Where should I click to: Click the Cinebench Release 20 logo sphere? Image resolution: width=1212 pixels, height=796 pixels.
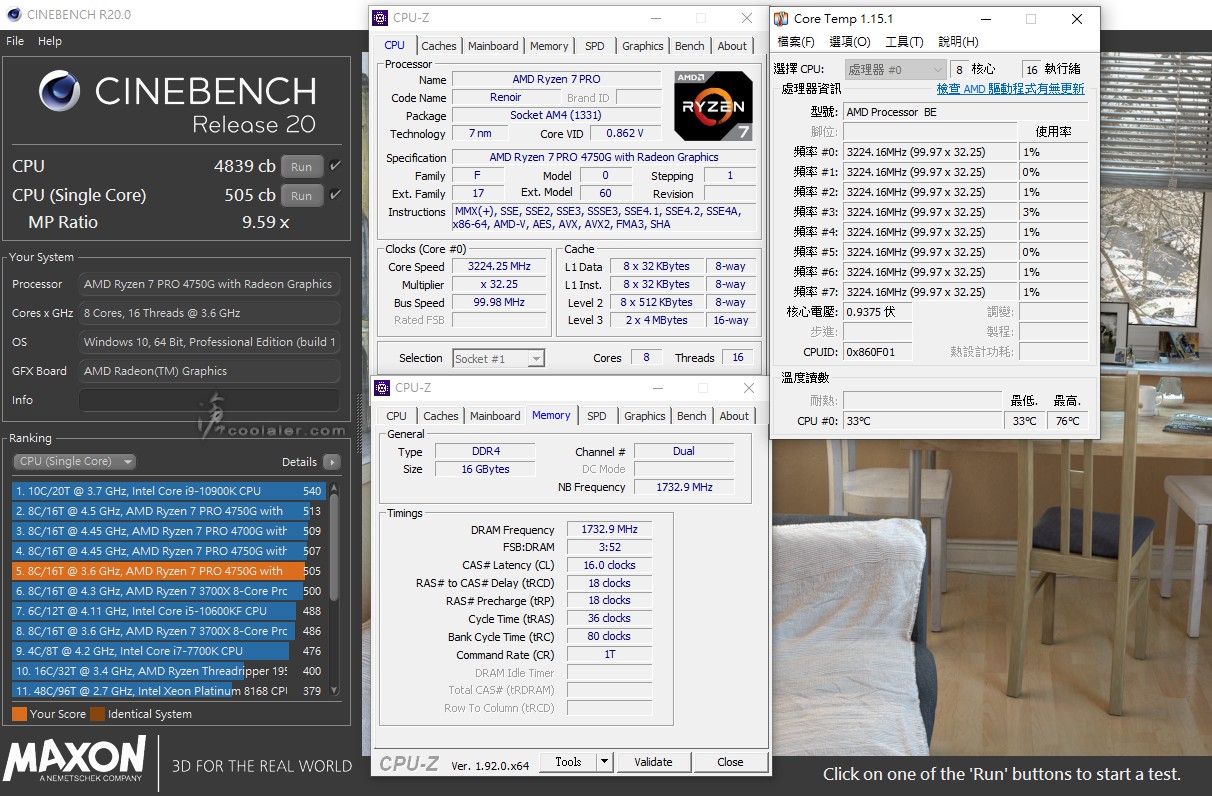tap(59, 92)
